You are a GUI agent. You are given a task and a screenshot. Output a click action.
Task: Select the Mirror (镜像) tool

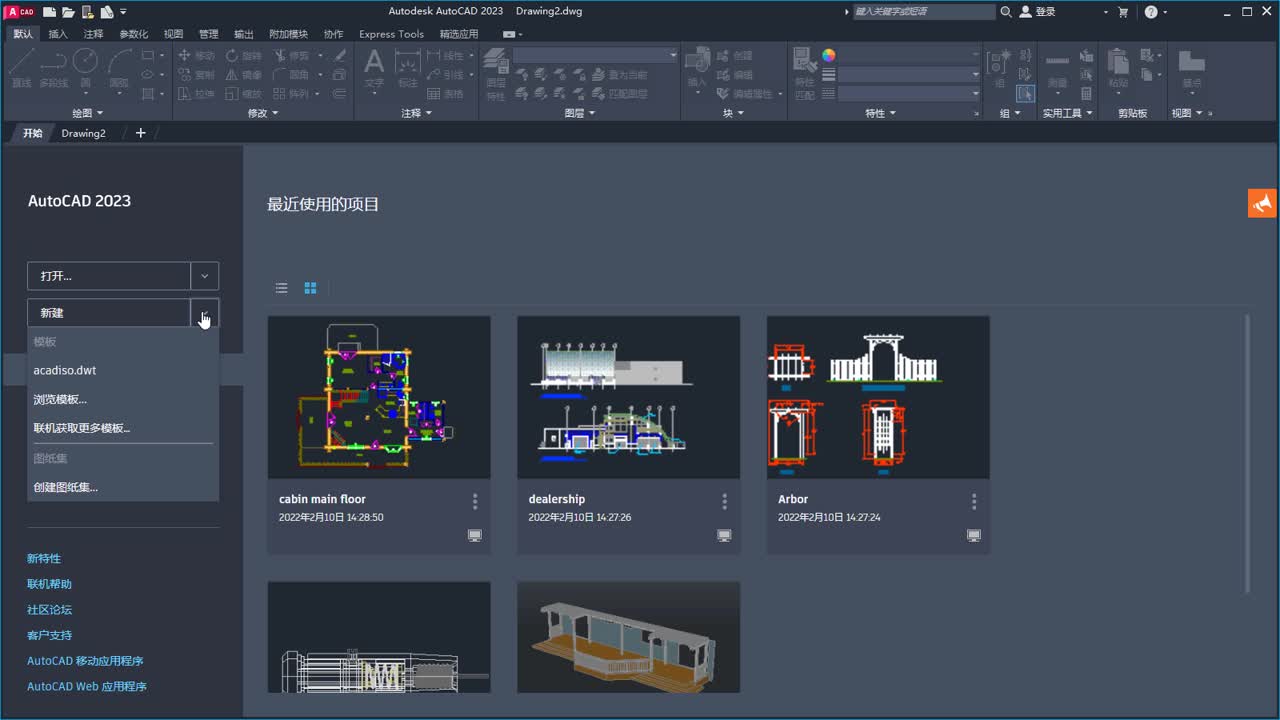[243, 75]
